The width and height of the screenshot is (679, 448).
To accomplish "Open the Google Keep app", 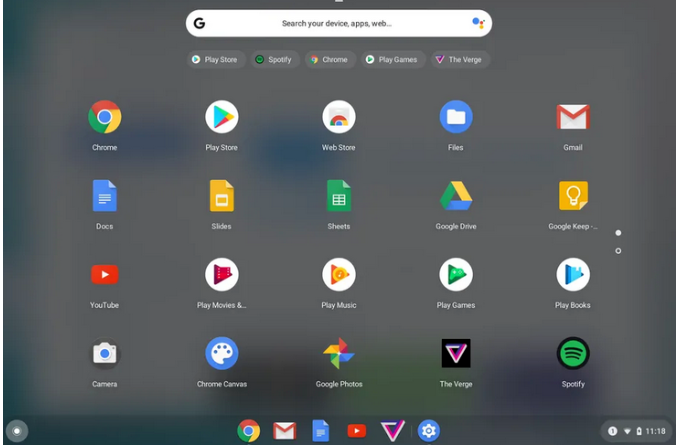I will (x=572, y=196).
